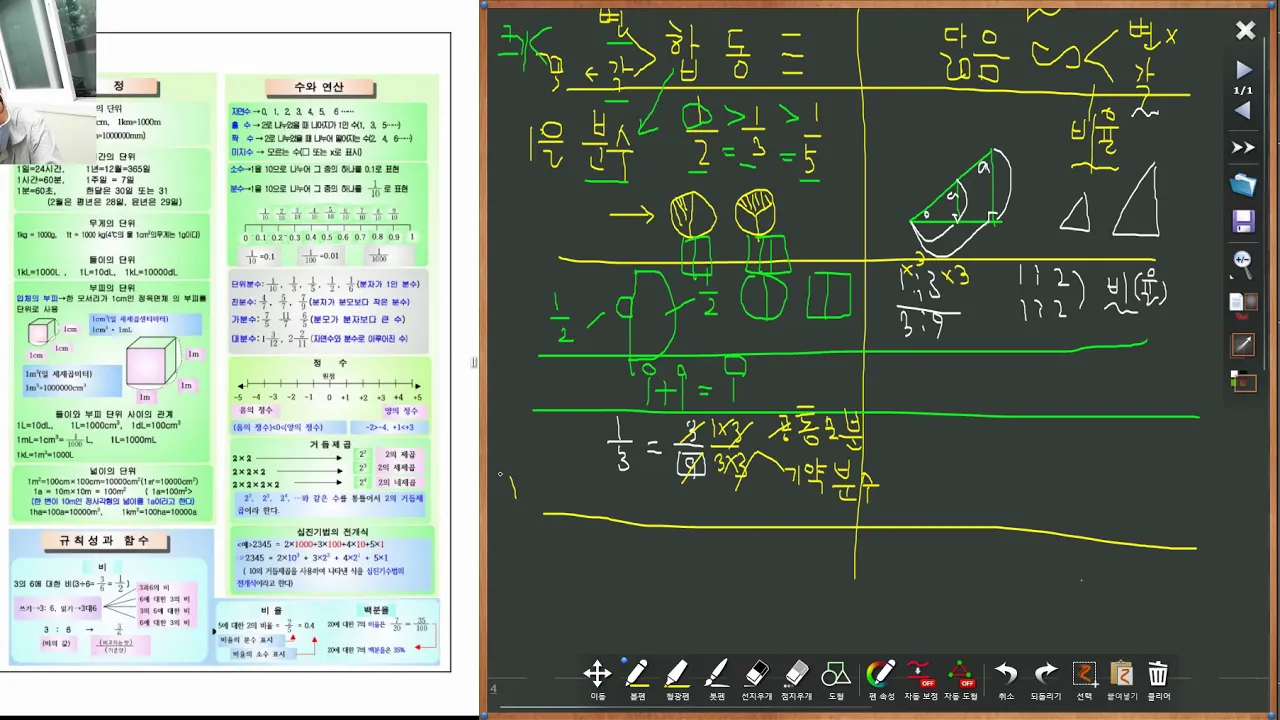Clear the board with 클리어 trash
Image resolution: width=1280 pixels, height=720 pixels.
(1158, 680)
